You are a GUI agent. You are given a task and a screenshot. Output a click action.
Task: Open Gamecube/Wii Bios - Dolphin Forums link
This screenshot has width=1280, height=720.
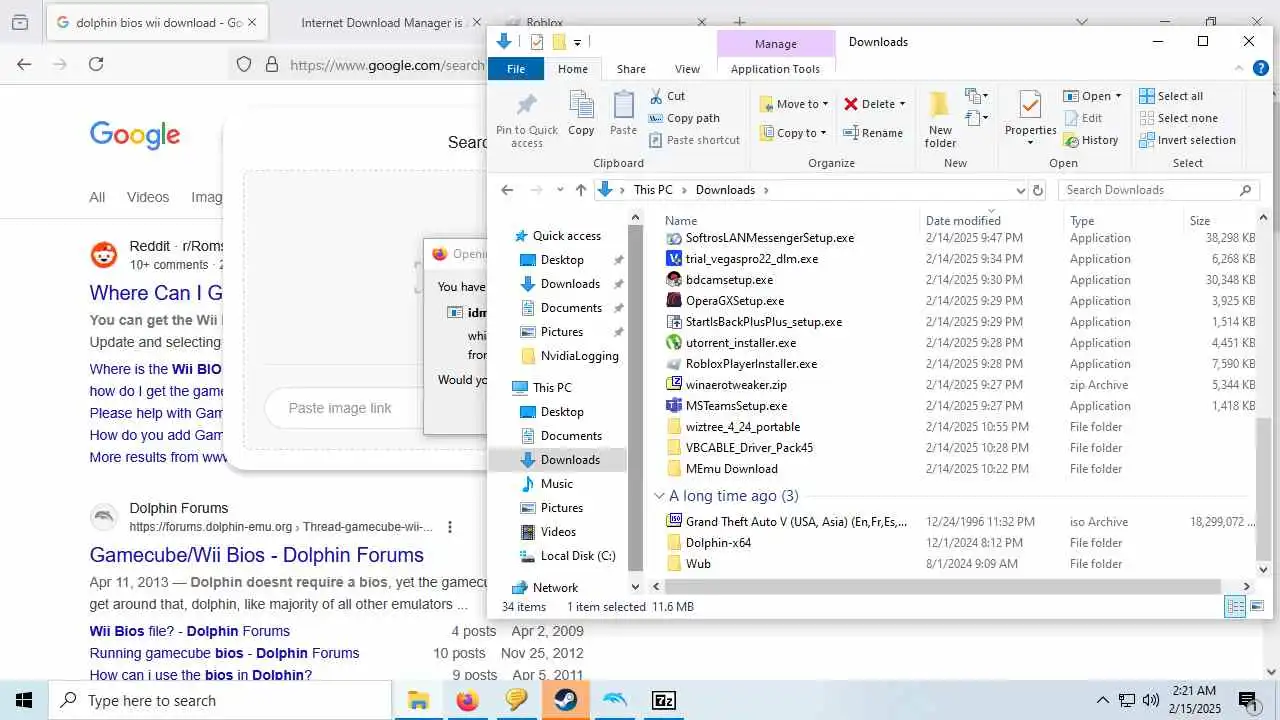coord(257,555)
